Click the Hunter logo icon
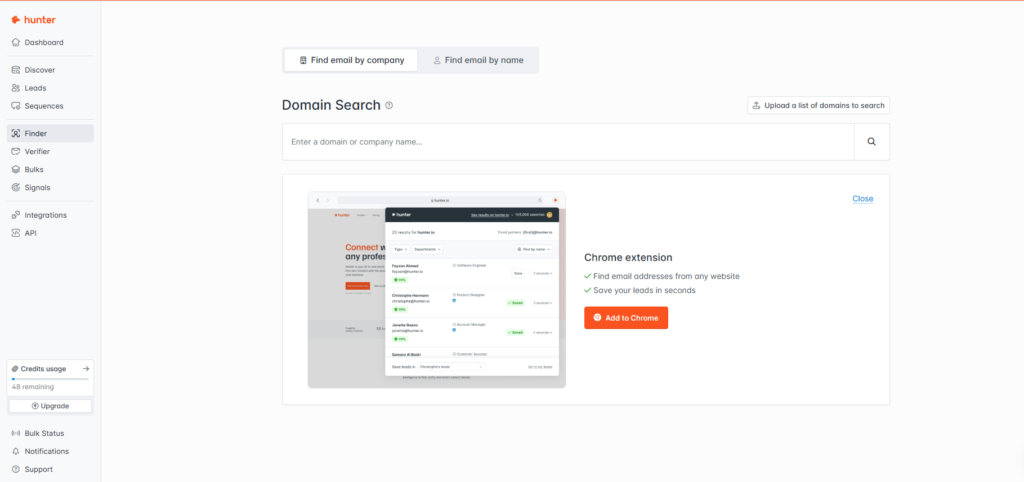 16,20
